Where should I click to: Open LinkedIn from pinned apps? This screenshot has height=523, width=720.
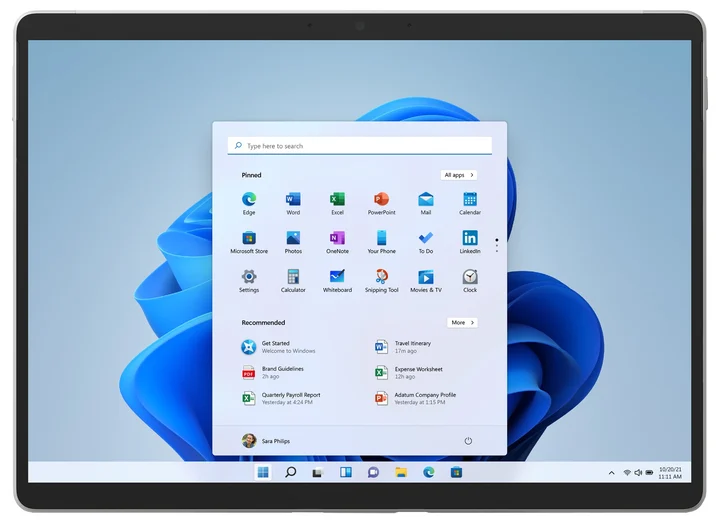(x=470, y=239)
